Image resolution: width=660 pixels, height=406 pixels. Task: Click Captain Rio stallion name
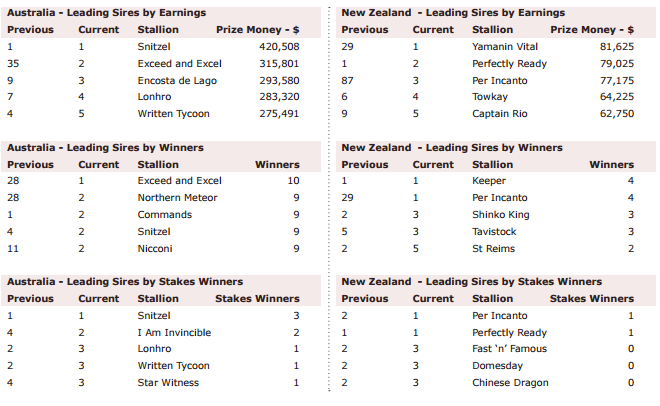500,114
